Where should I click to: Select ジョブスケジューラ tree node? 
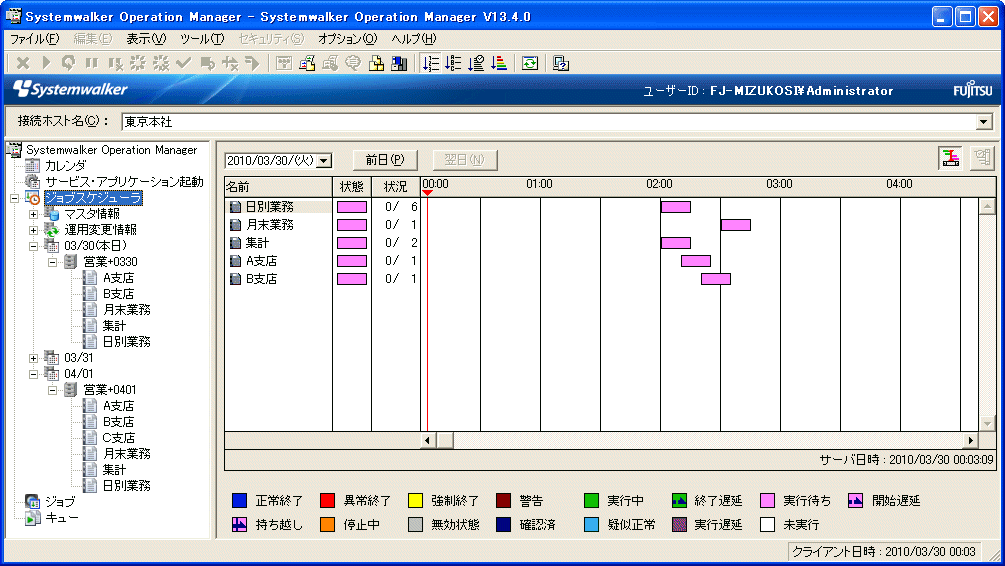coord(93,197)
